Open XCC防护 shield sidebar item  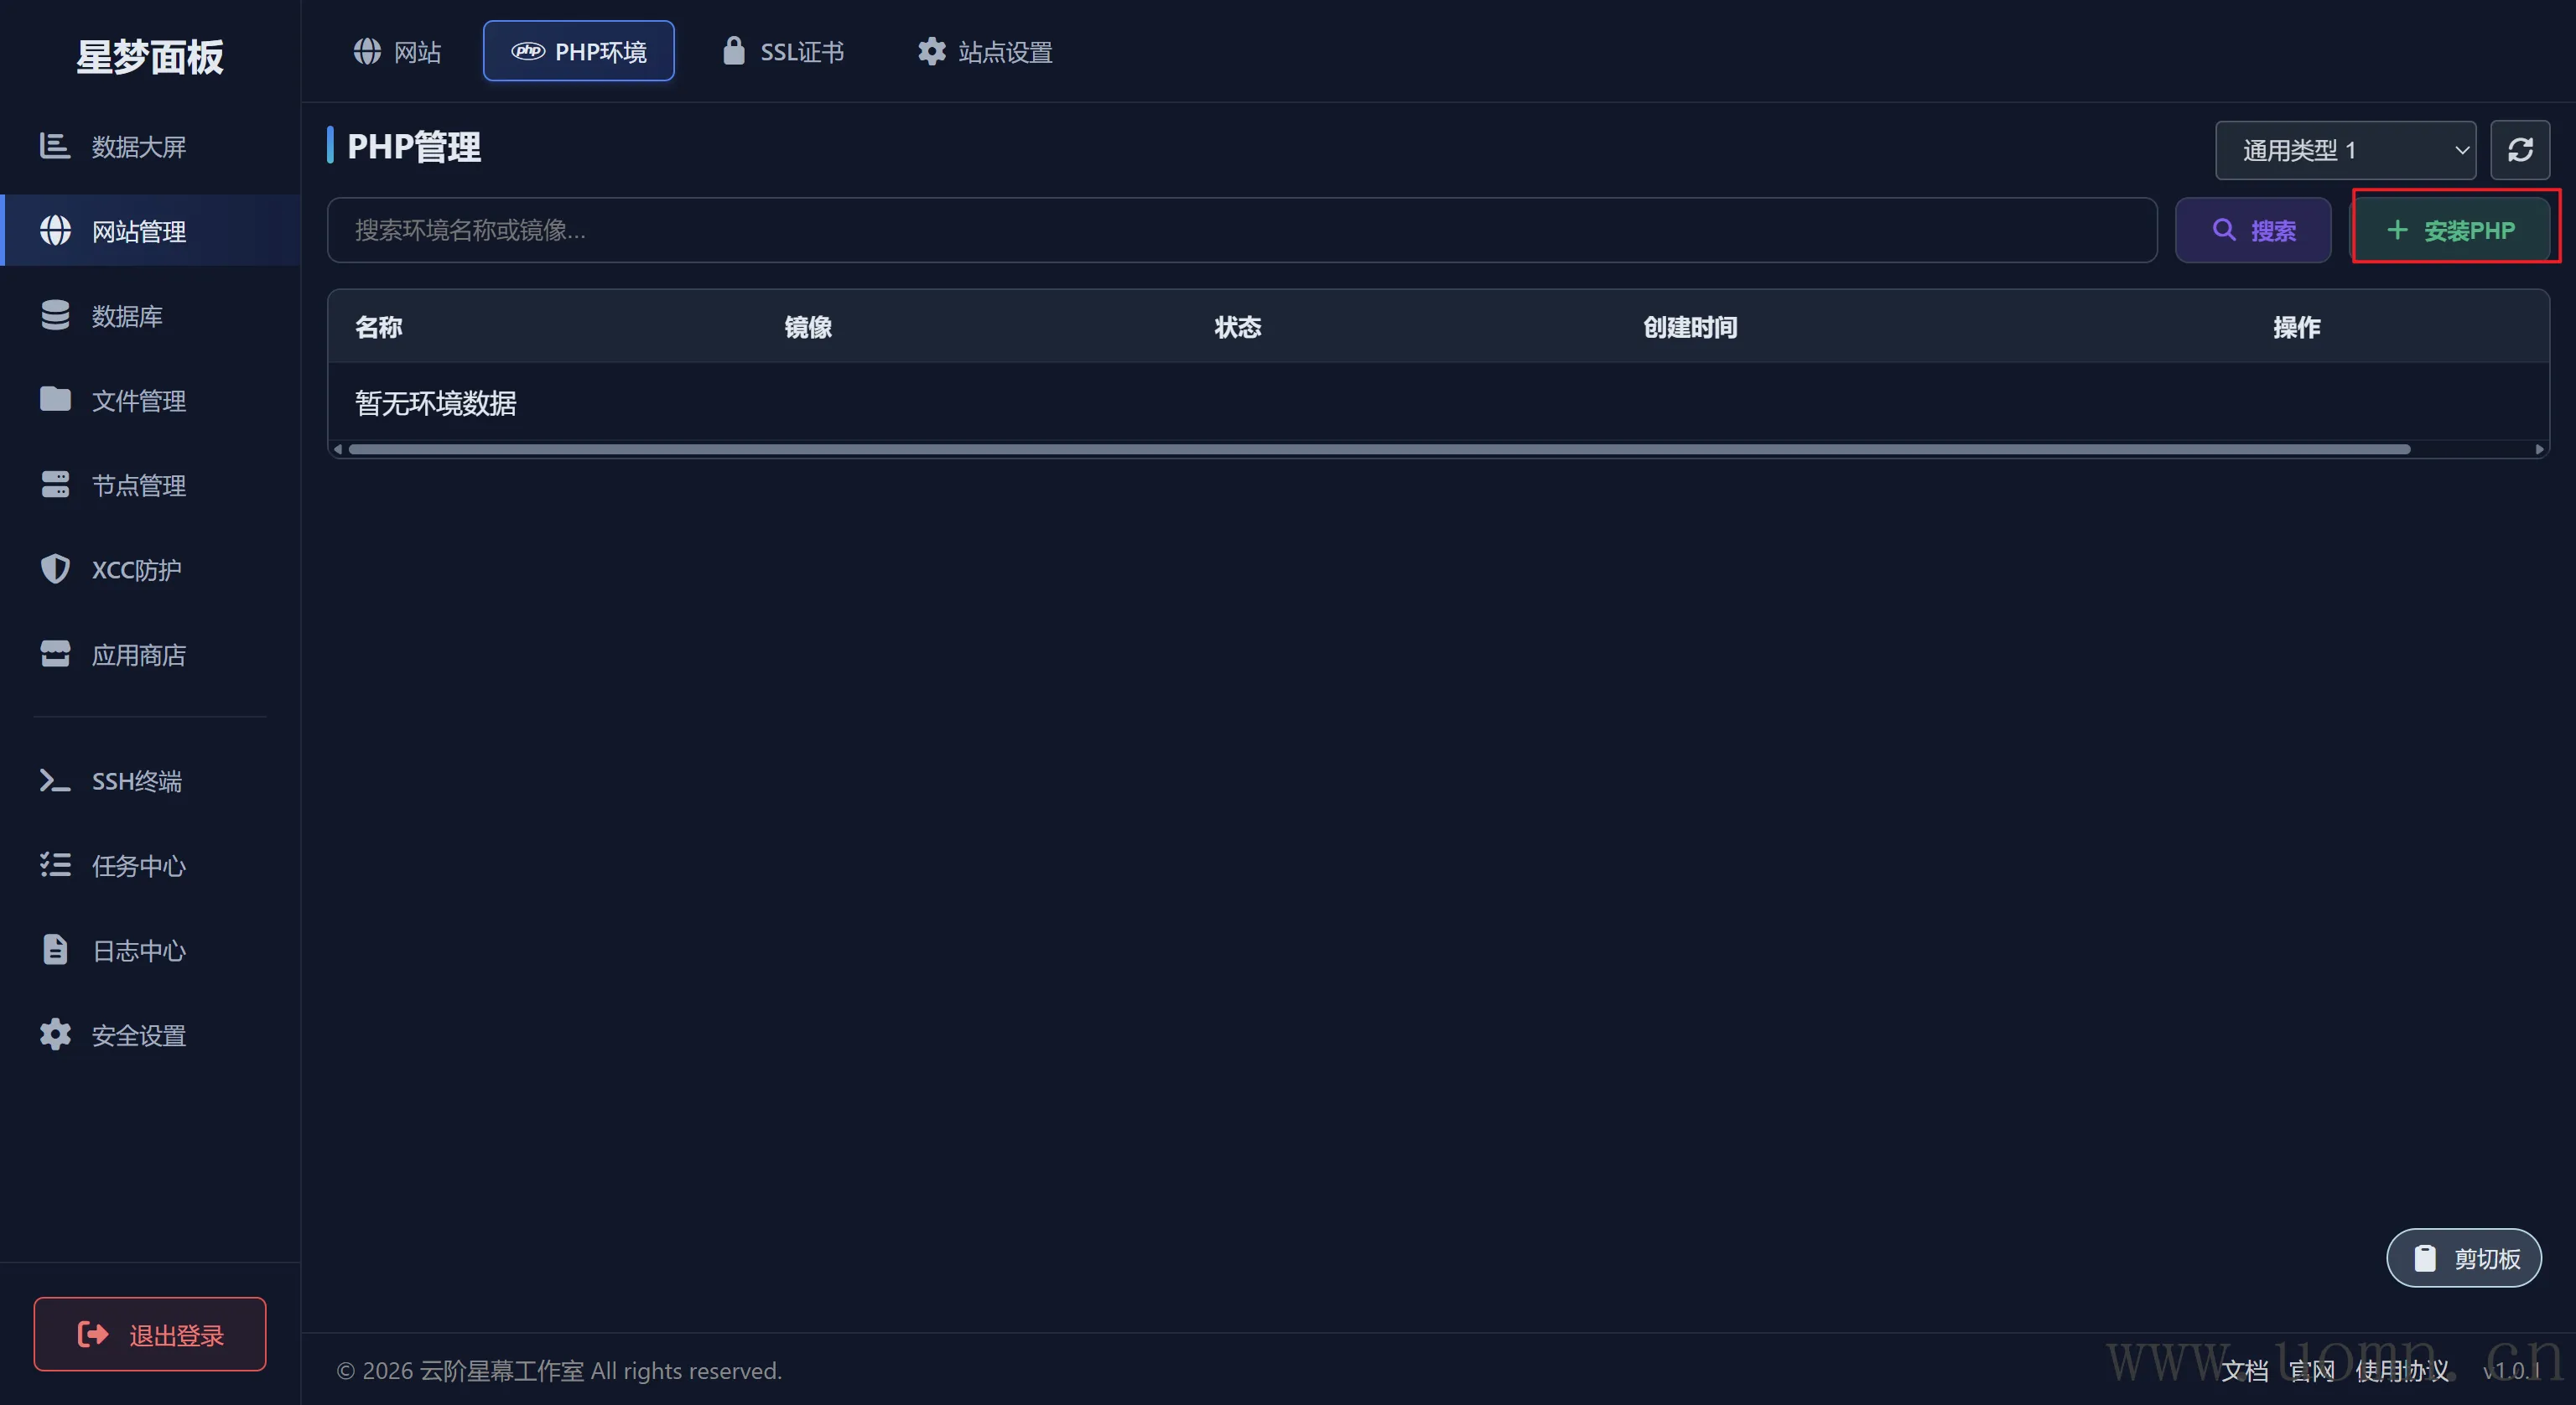tap(136, 570)
